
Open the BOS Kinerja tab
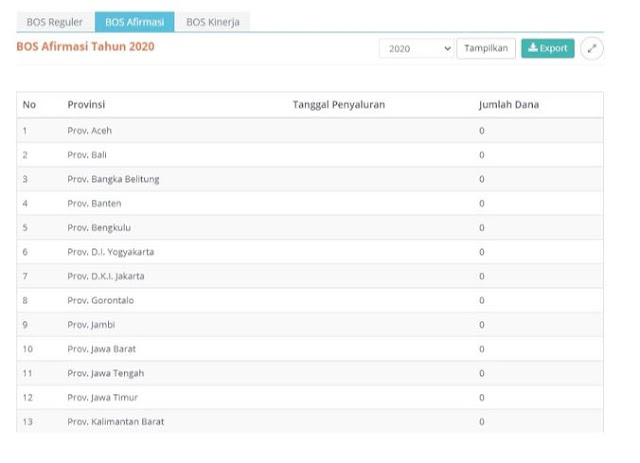coord(213,22)
